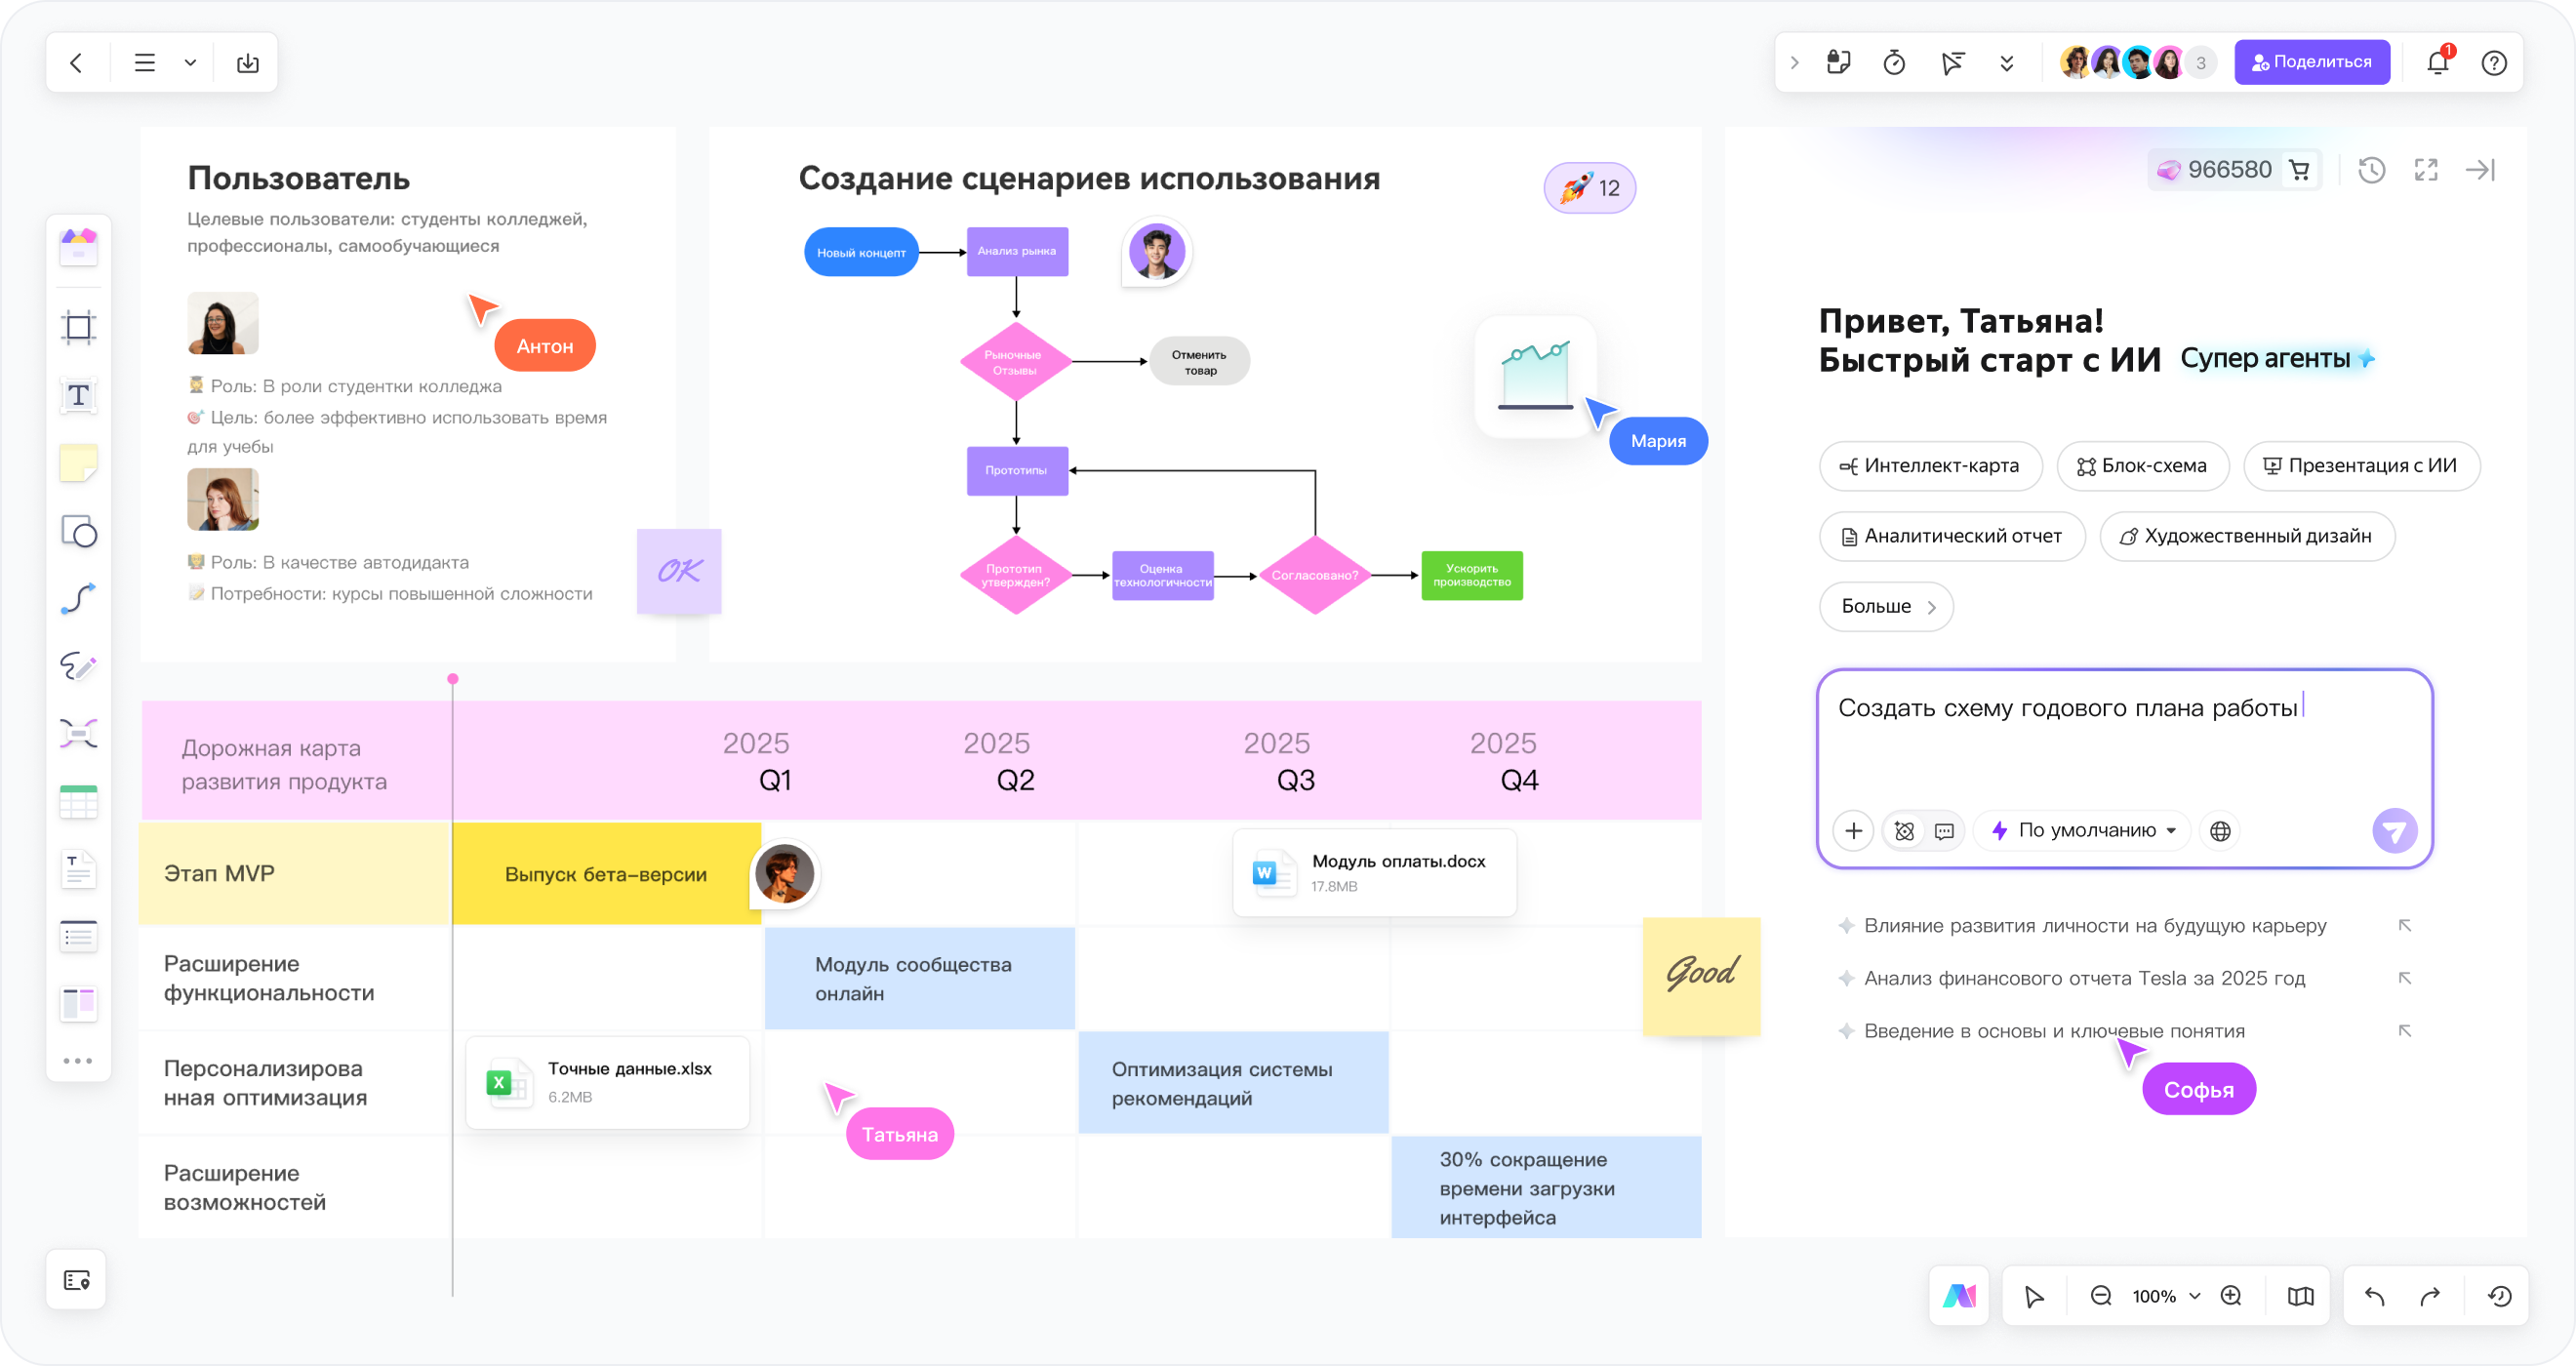Select the Frame tool in sidebar
Screen dimensions: 2576x1366
click(78, 327)
